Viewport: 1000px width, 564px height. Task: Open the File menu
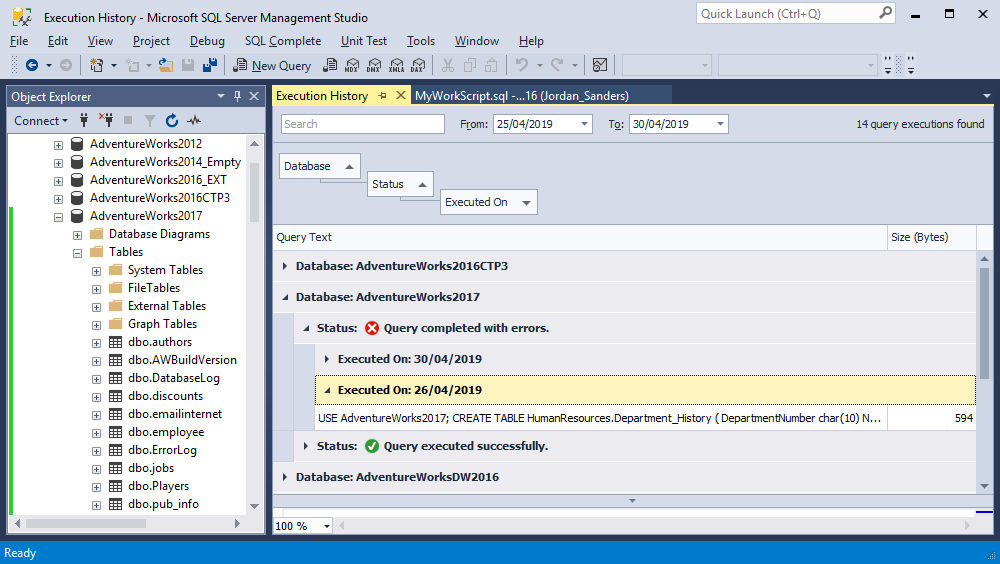(x=19, y=41)
